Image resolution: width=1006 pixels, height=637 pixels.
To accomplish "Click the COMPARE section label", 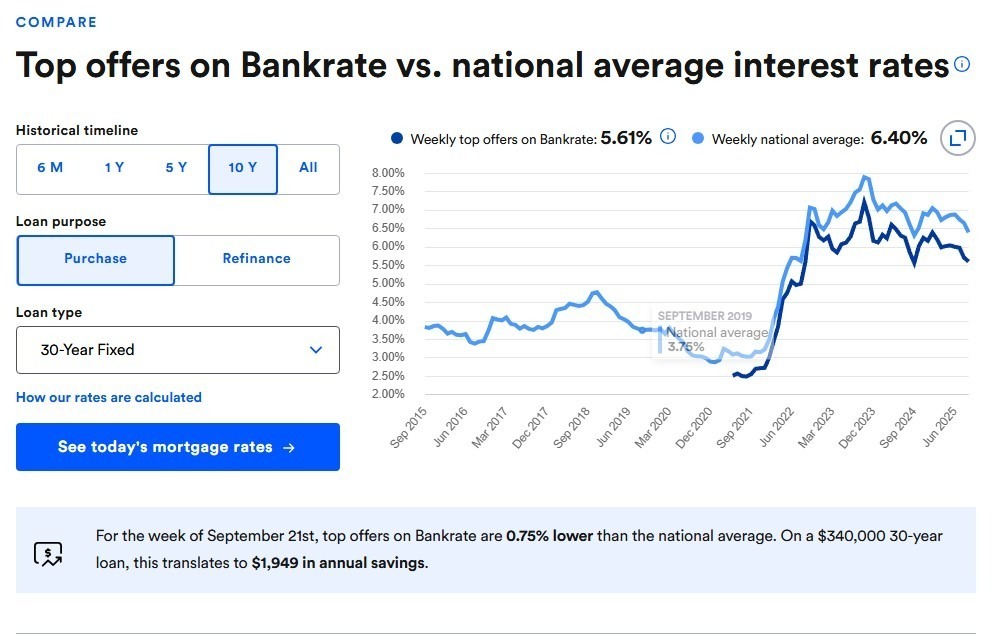I will [56, 22].
